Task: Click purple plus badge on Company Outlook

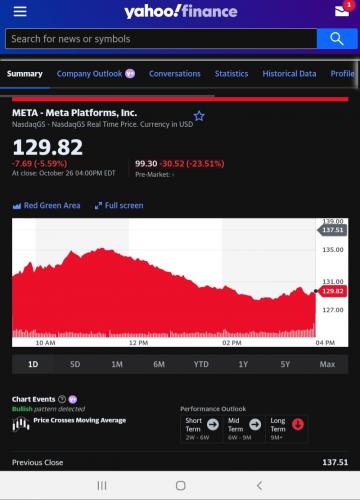Action: click(x=130, y=74)
